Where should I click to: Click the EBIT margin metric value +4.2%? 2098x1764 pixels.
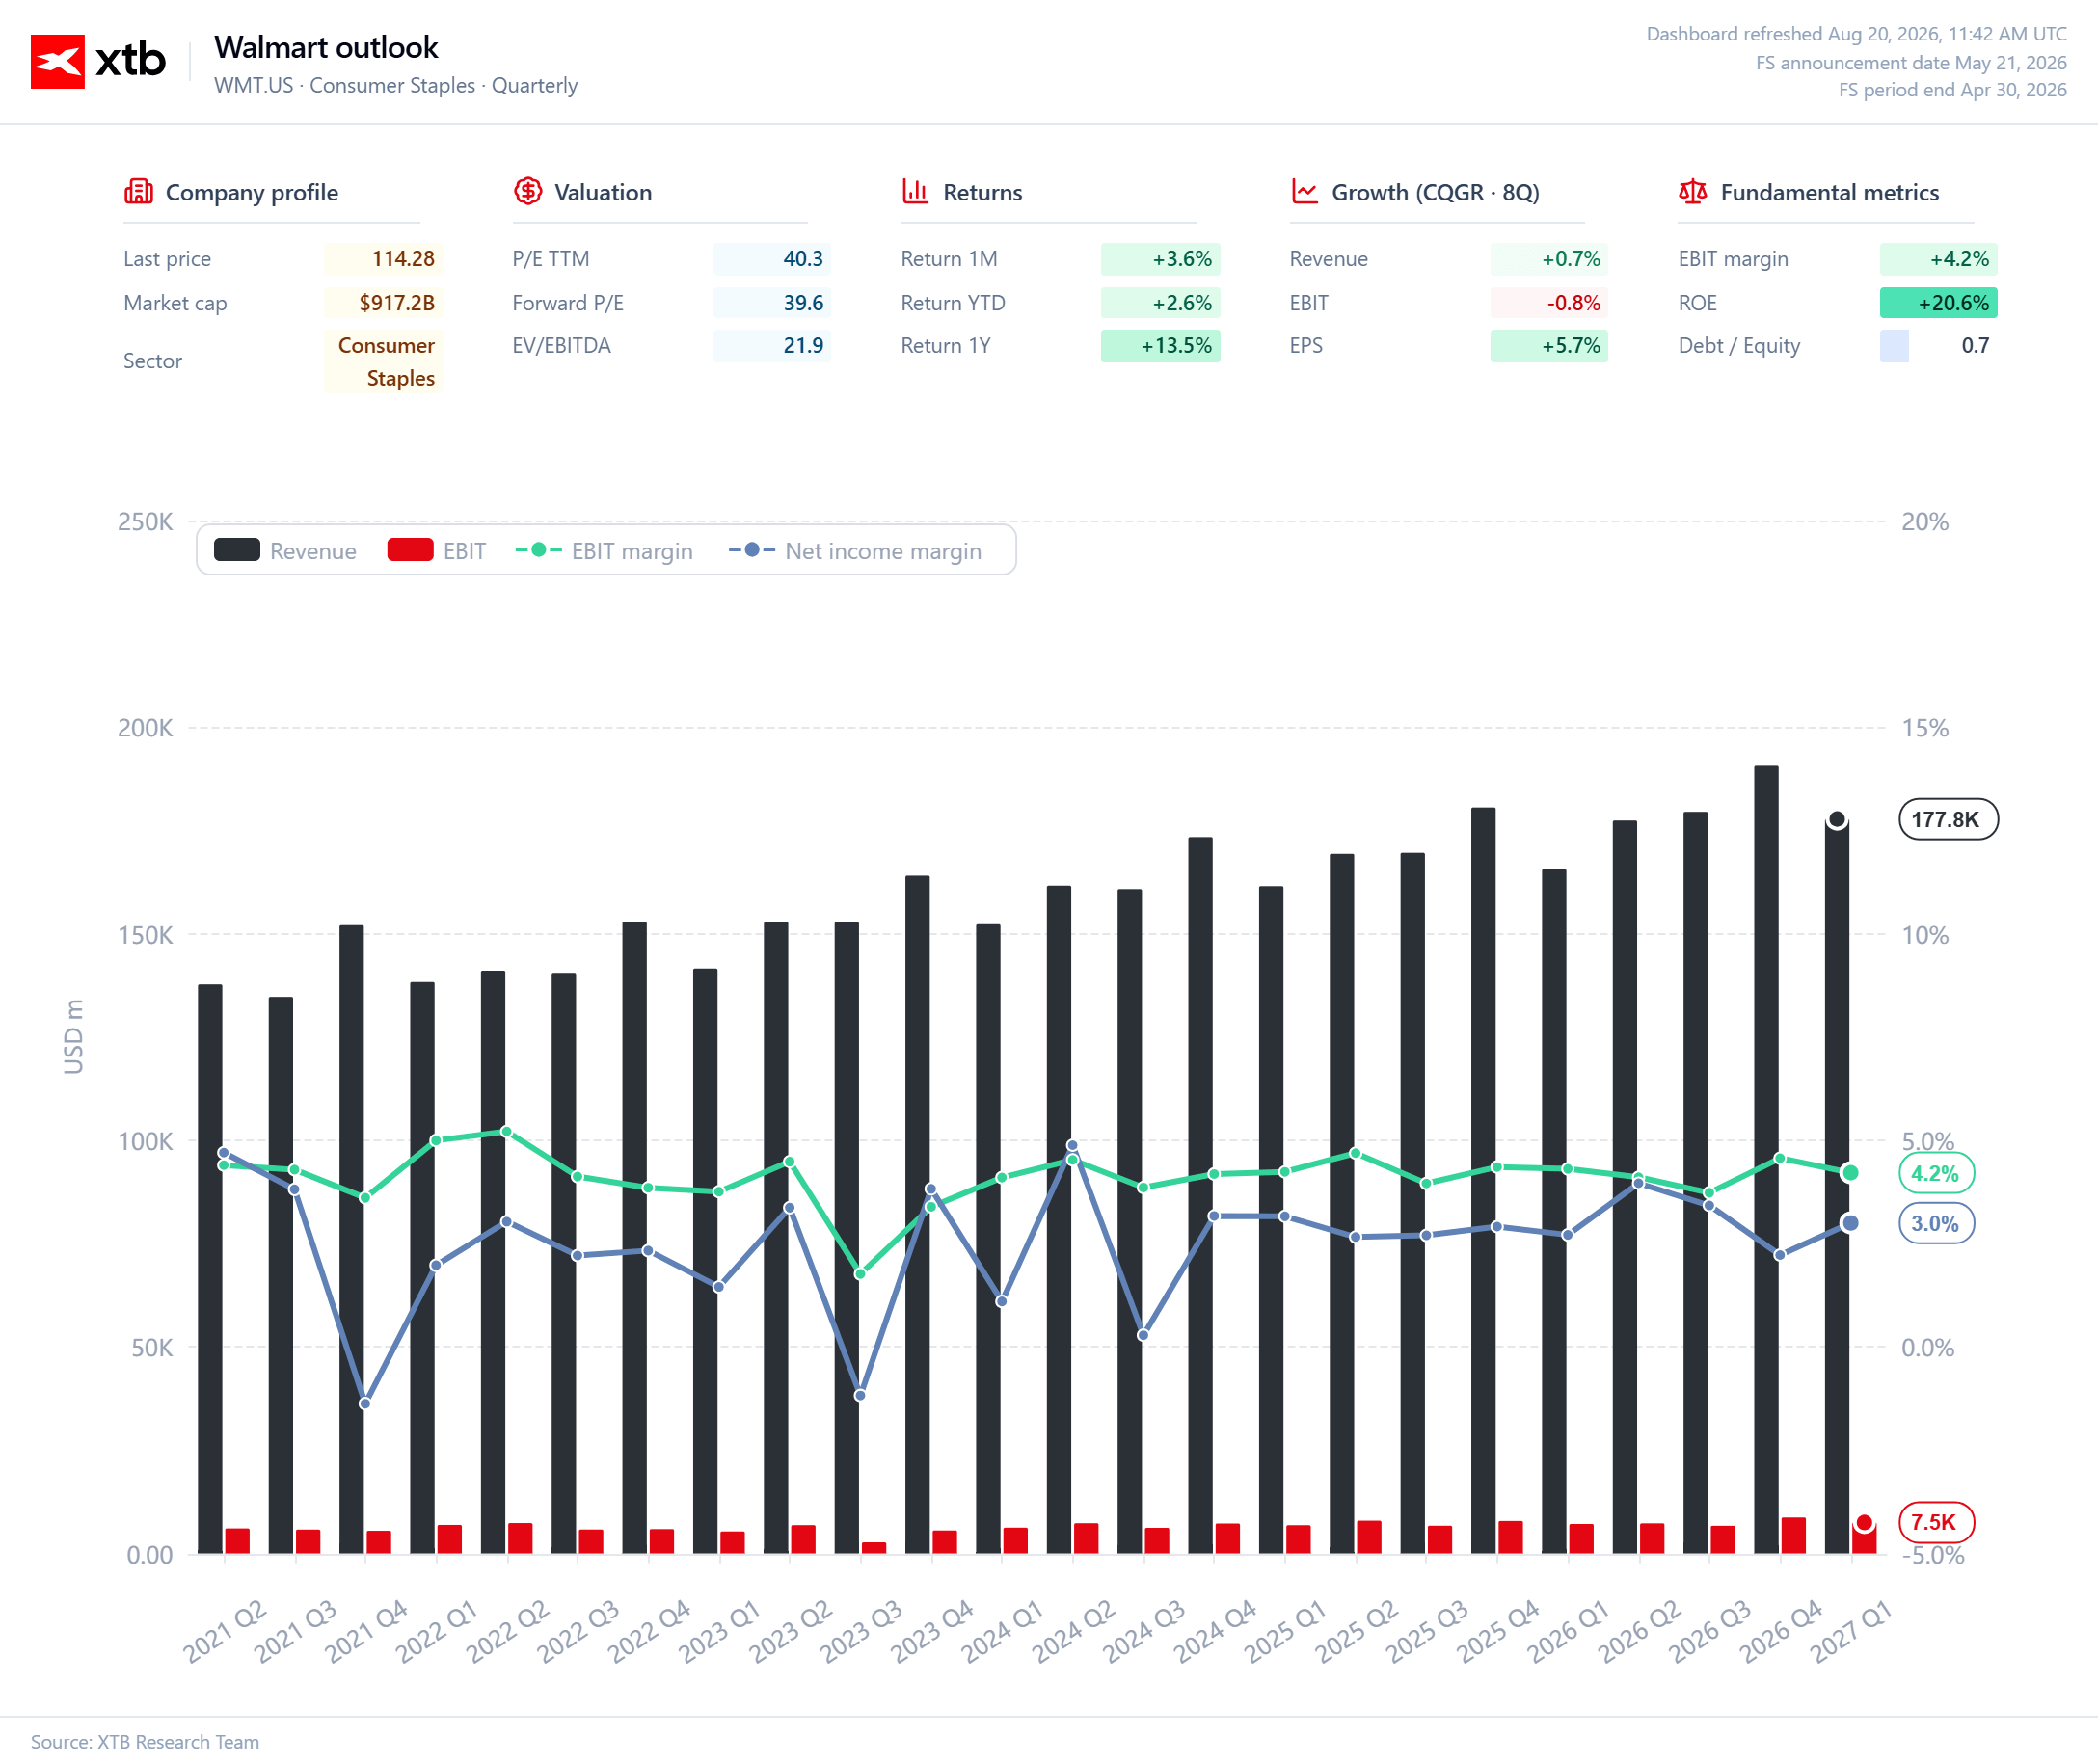click(1938, 259)
